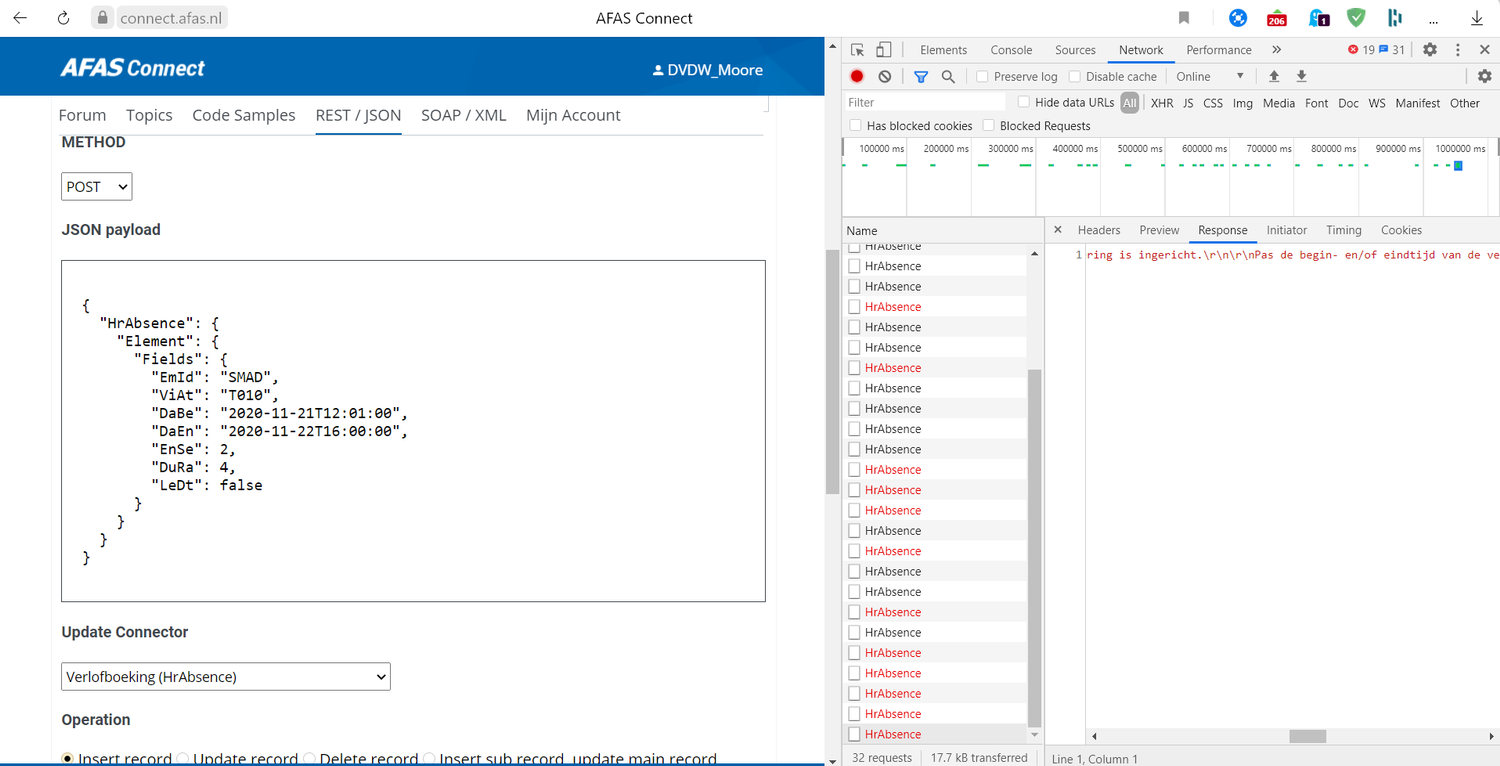Viewport: 1500px width, 766px height.
Task: Click the horizontal scrollbar thumb in Response pane
Action: coord(1307,736)
